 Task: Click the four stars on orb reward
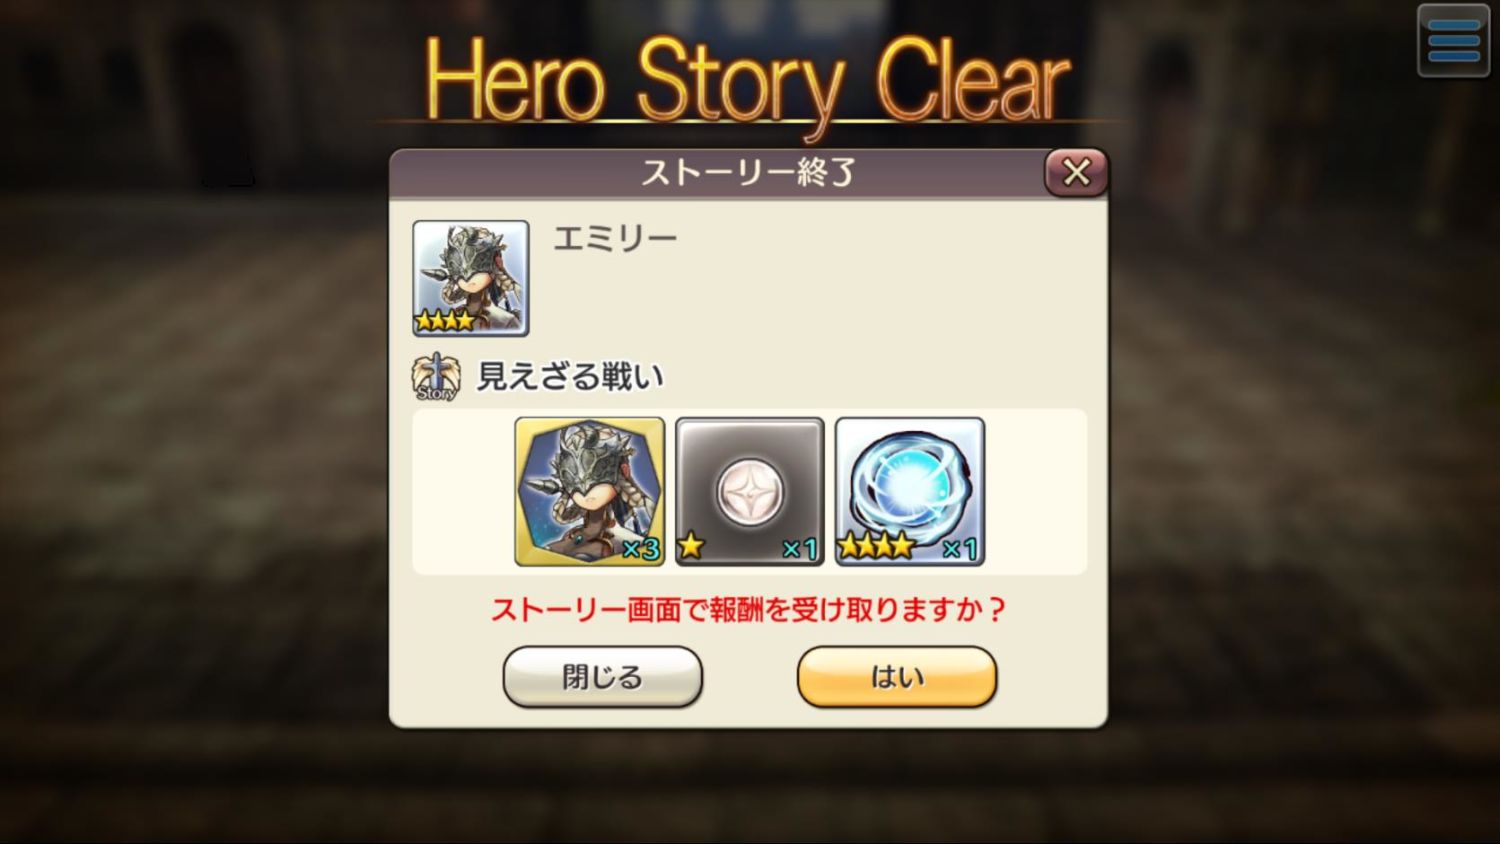point(876,546)
